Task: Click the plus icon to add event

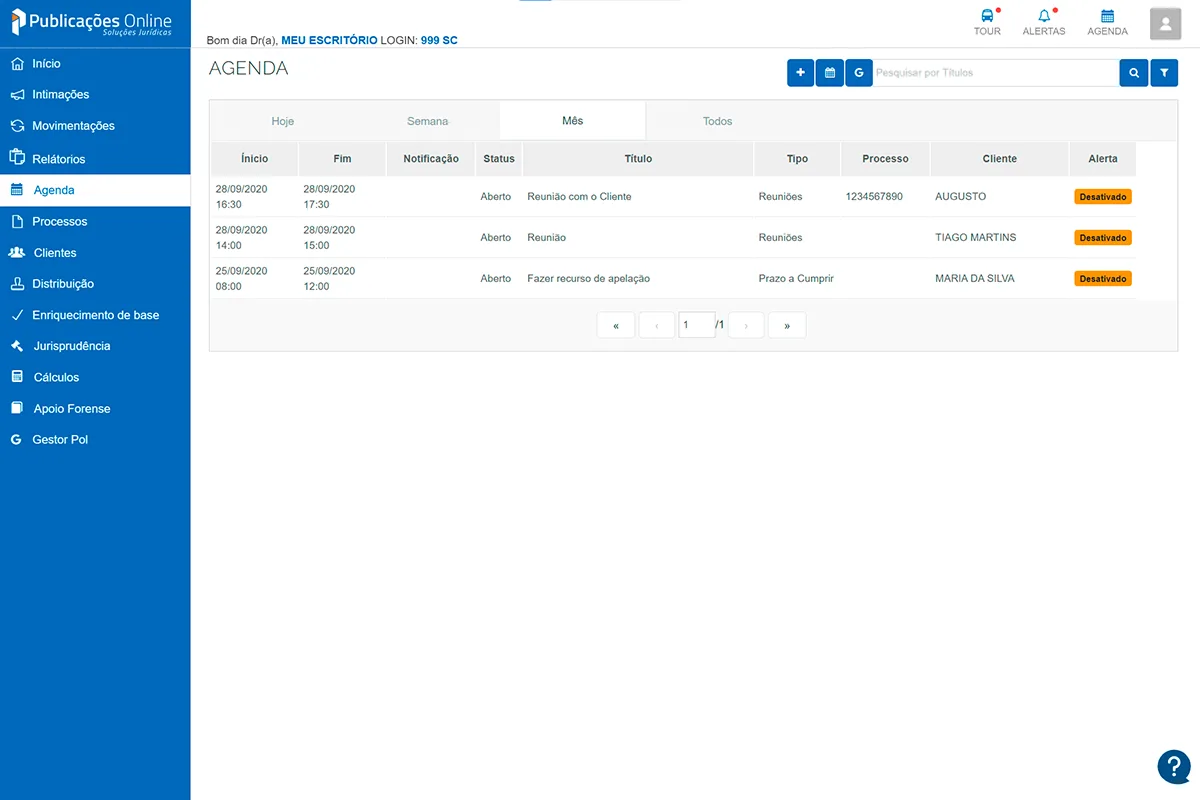Action: (x=800, y=73)
